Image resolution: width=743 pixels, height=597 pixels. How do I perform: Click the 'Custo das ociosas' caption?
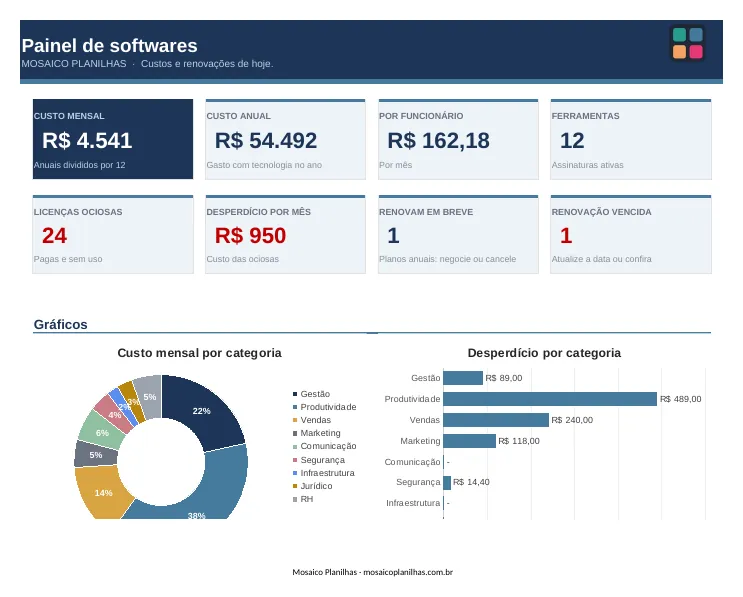pos(243,259)
